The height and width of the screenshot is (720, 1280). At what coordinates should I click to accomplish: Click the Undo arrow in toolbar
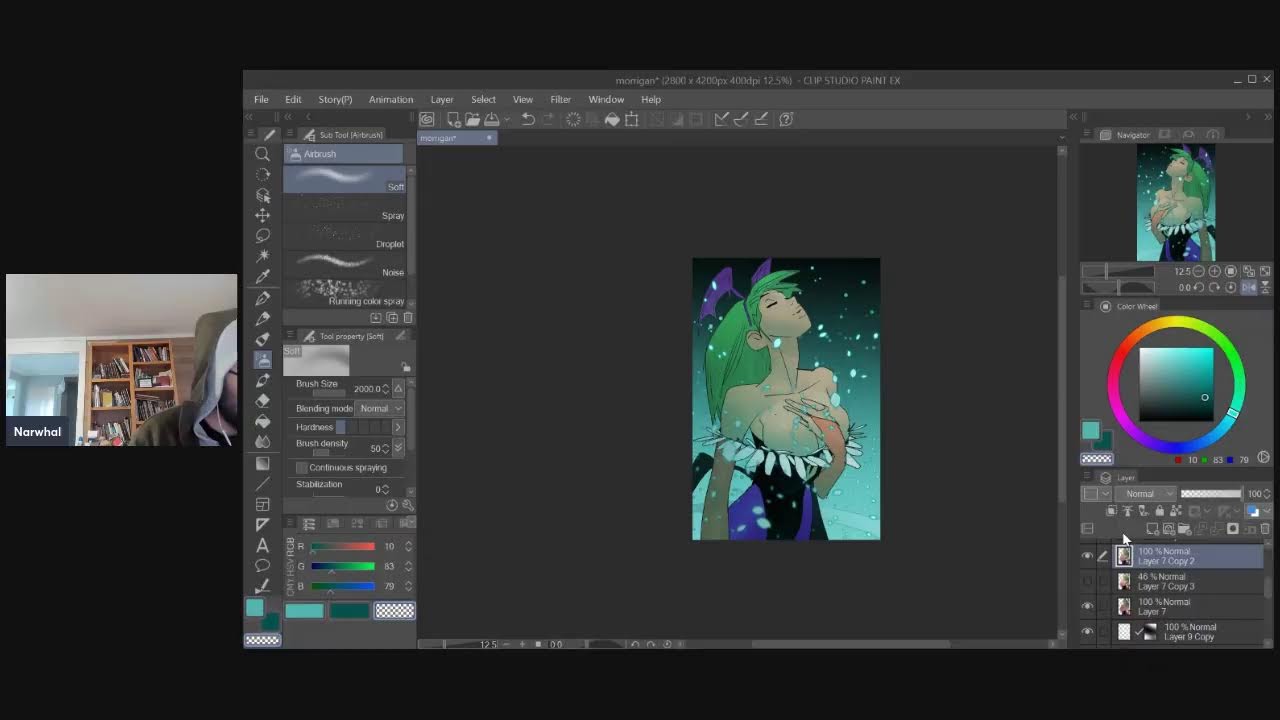coord(527,119)
